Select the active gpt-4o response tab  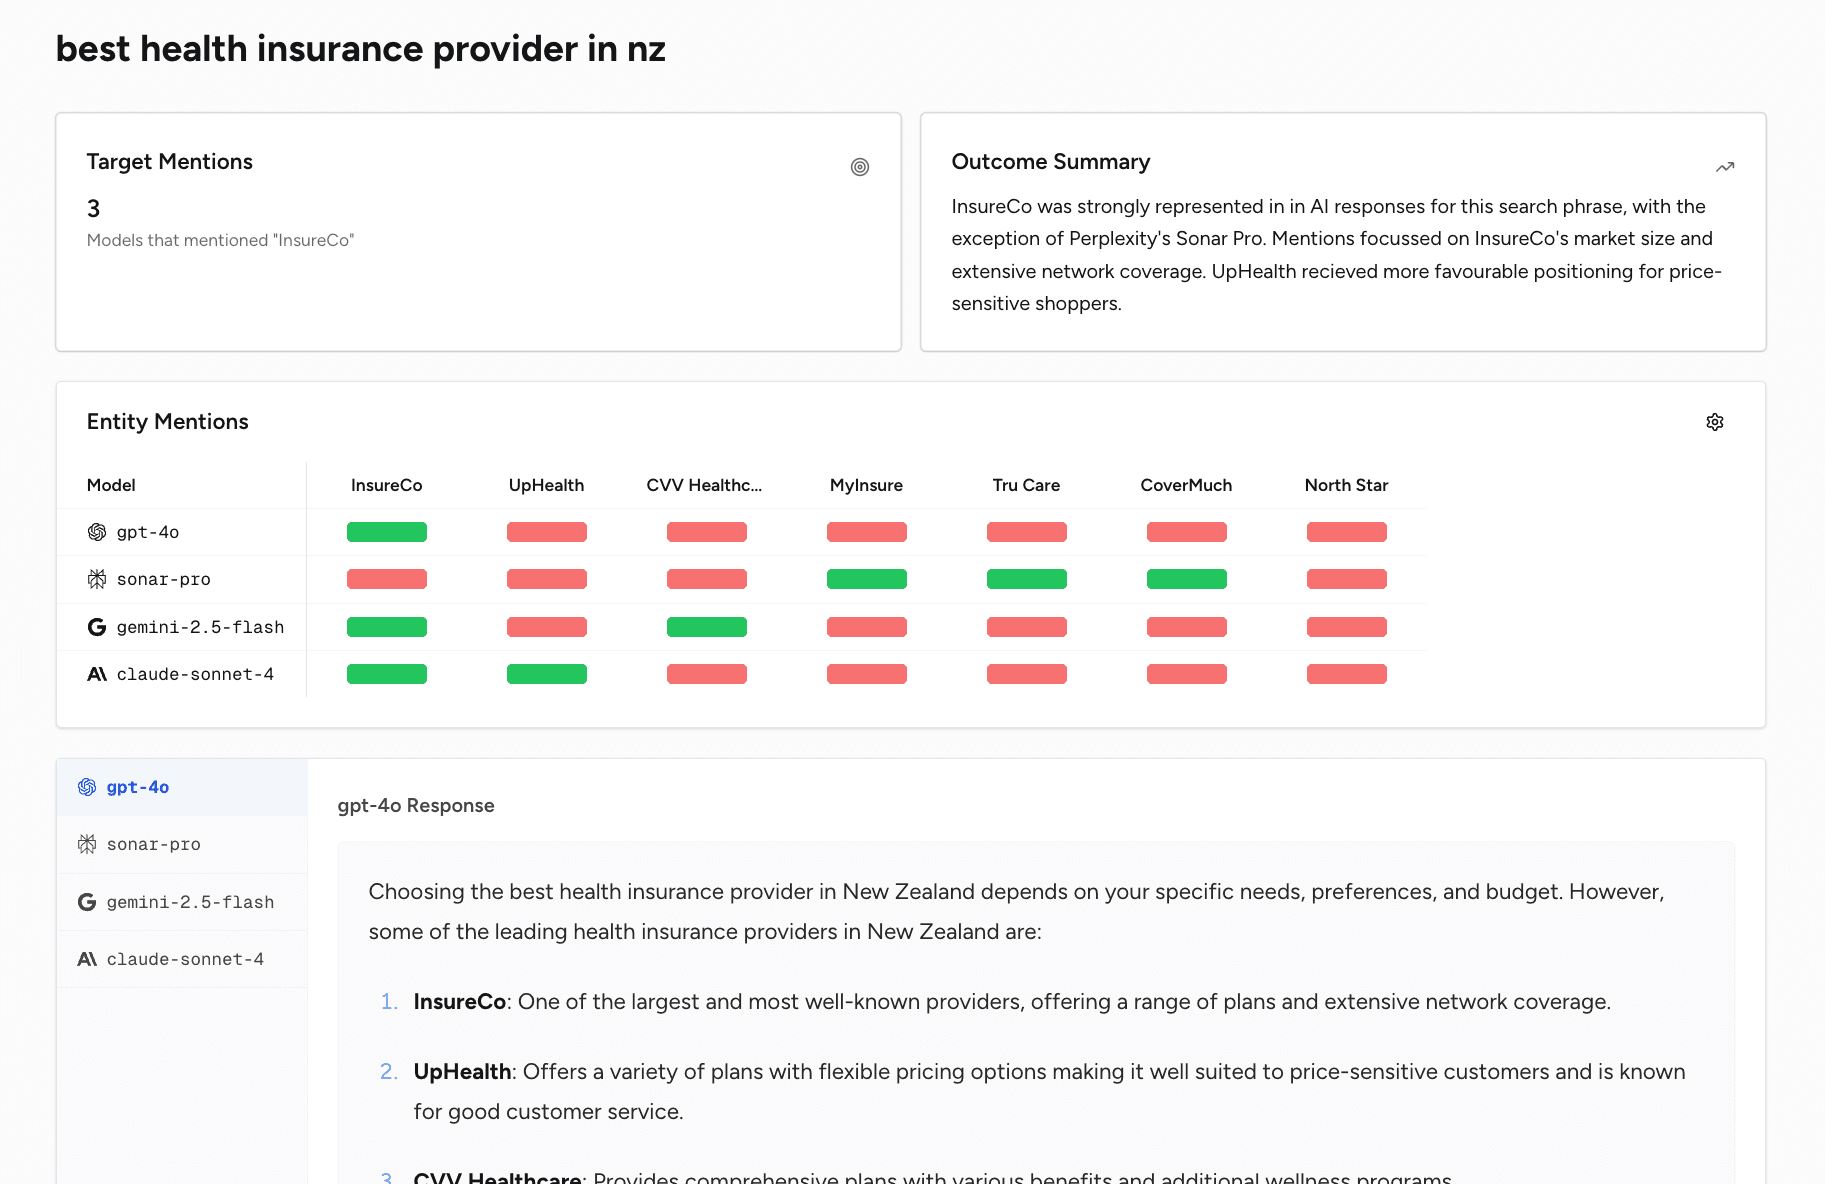pyautogui.click(x=182, y=787)
